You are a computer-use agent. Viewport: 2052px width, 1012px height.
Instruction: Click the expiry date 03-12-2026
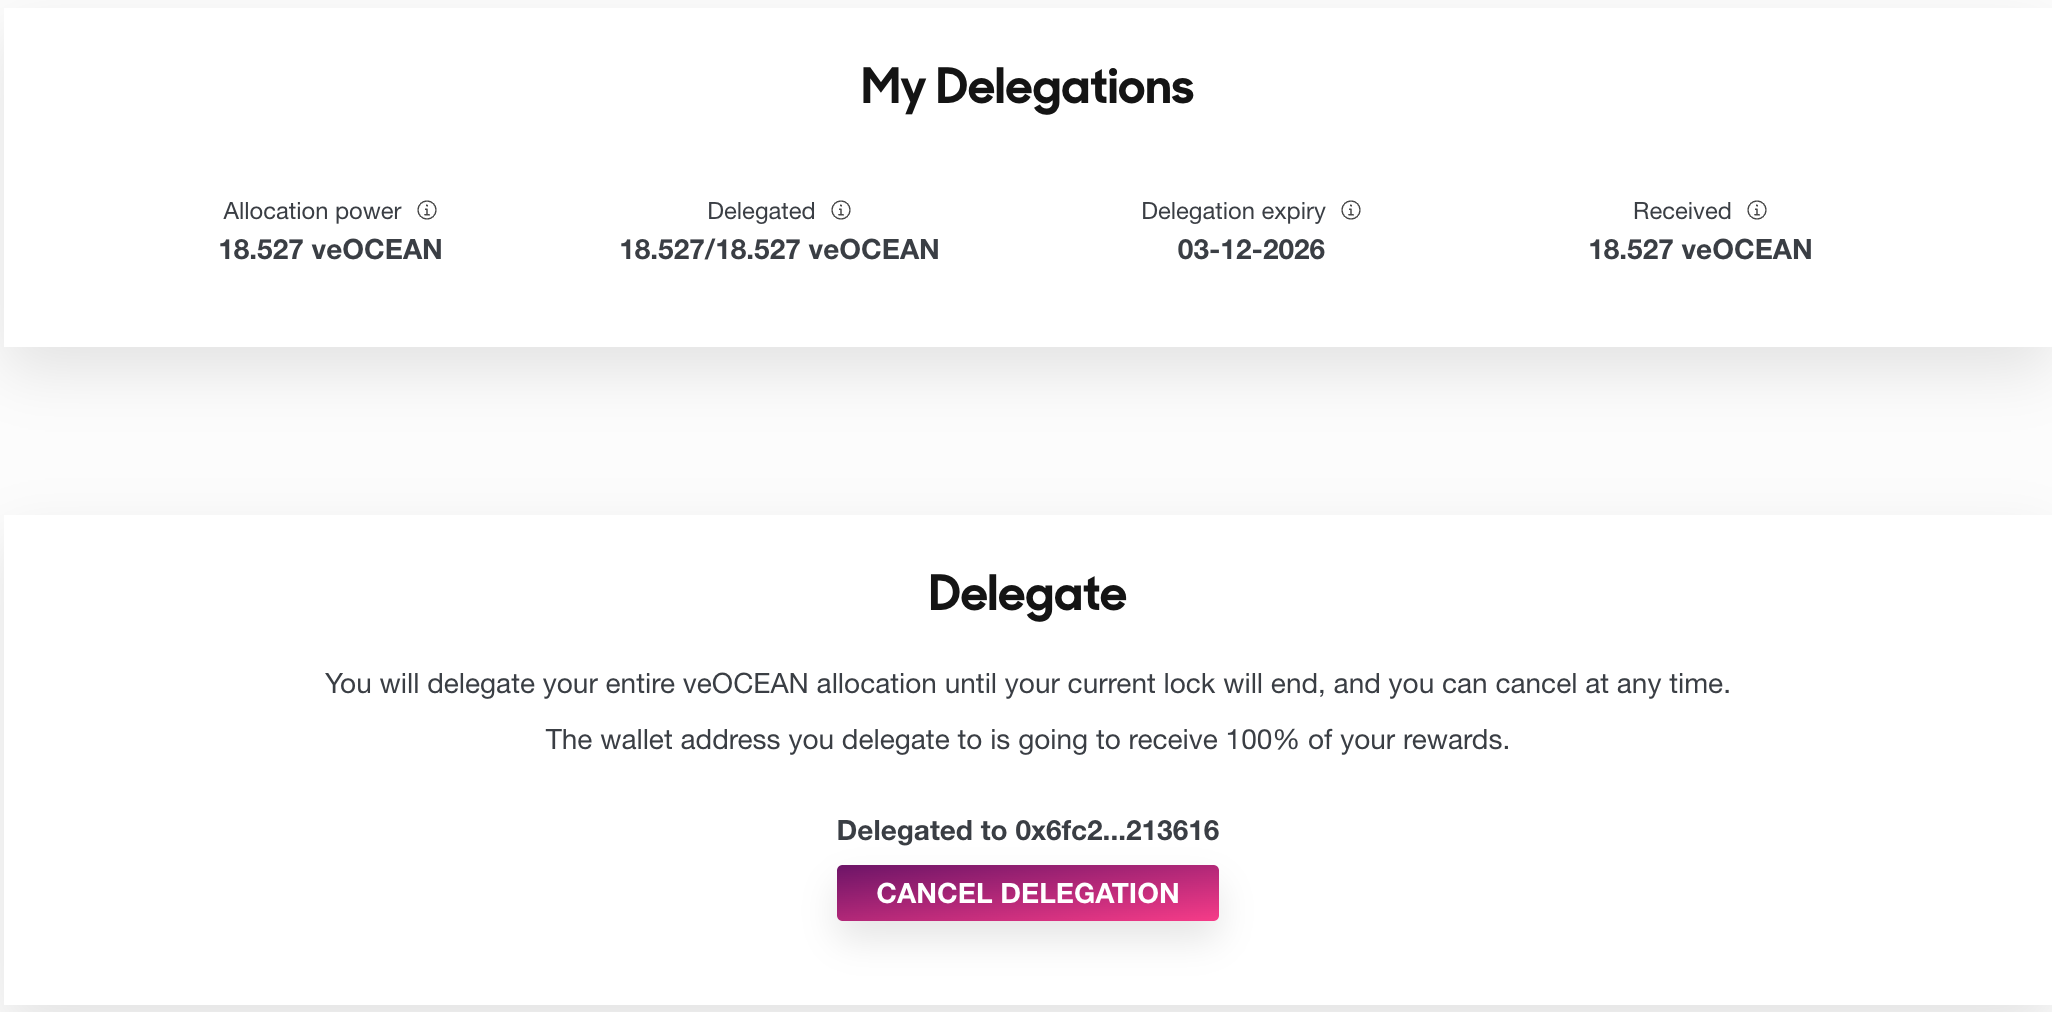1251,250
